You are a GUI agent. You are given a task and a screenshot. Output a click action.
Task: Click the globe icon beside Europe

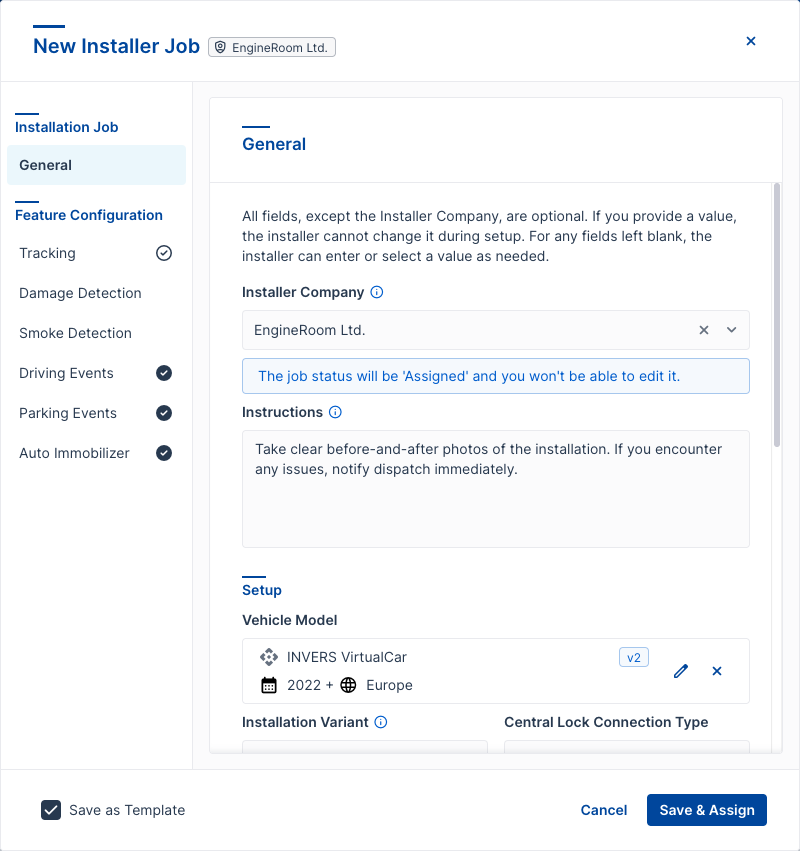point(347,685)
